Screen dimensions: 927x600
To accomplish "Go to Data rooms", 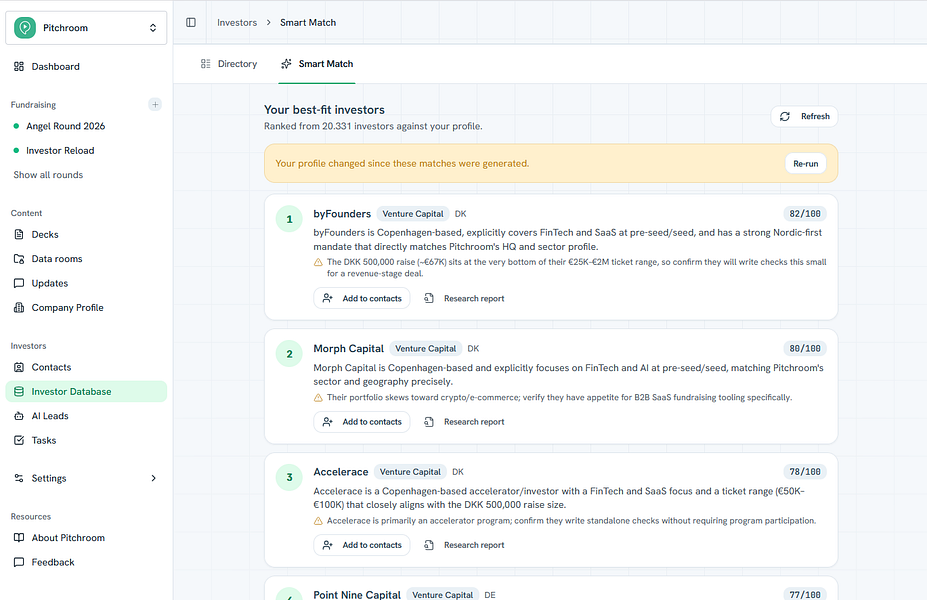I will (x=86, y=259).
